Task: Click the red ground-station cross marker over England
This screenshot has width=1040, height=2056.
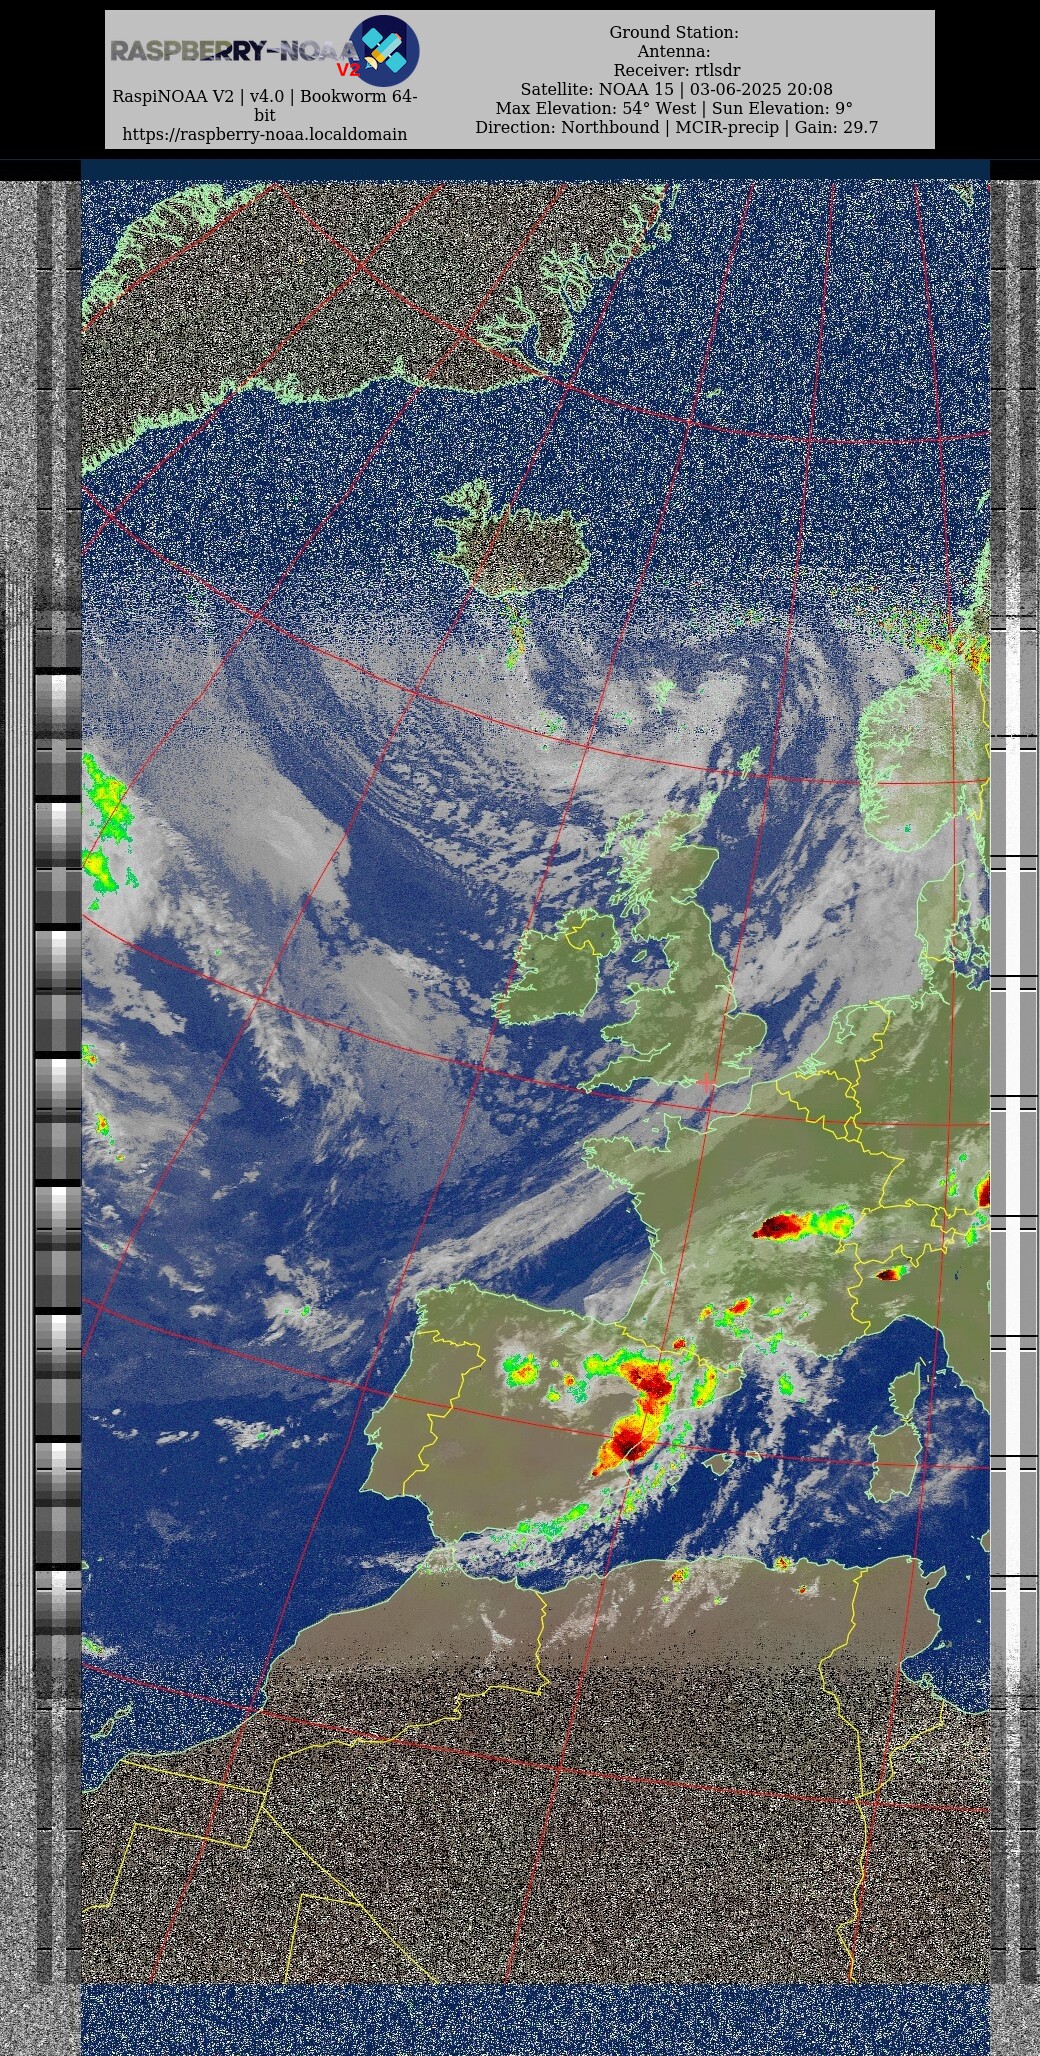Action: [707, 1082]
